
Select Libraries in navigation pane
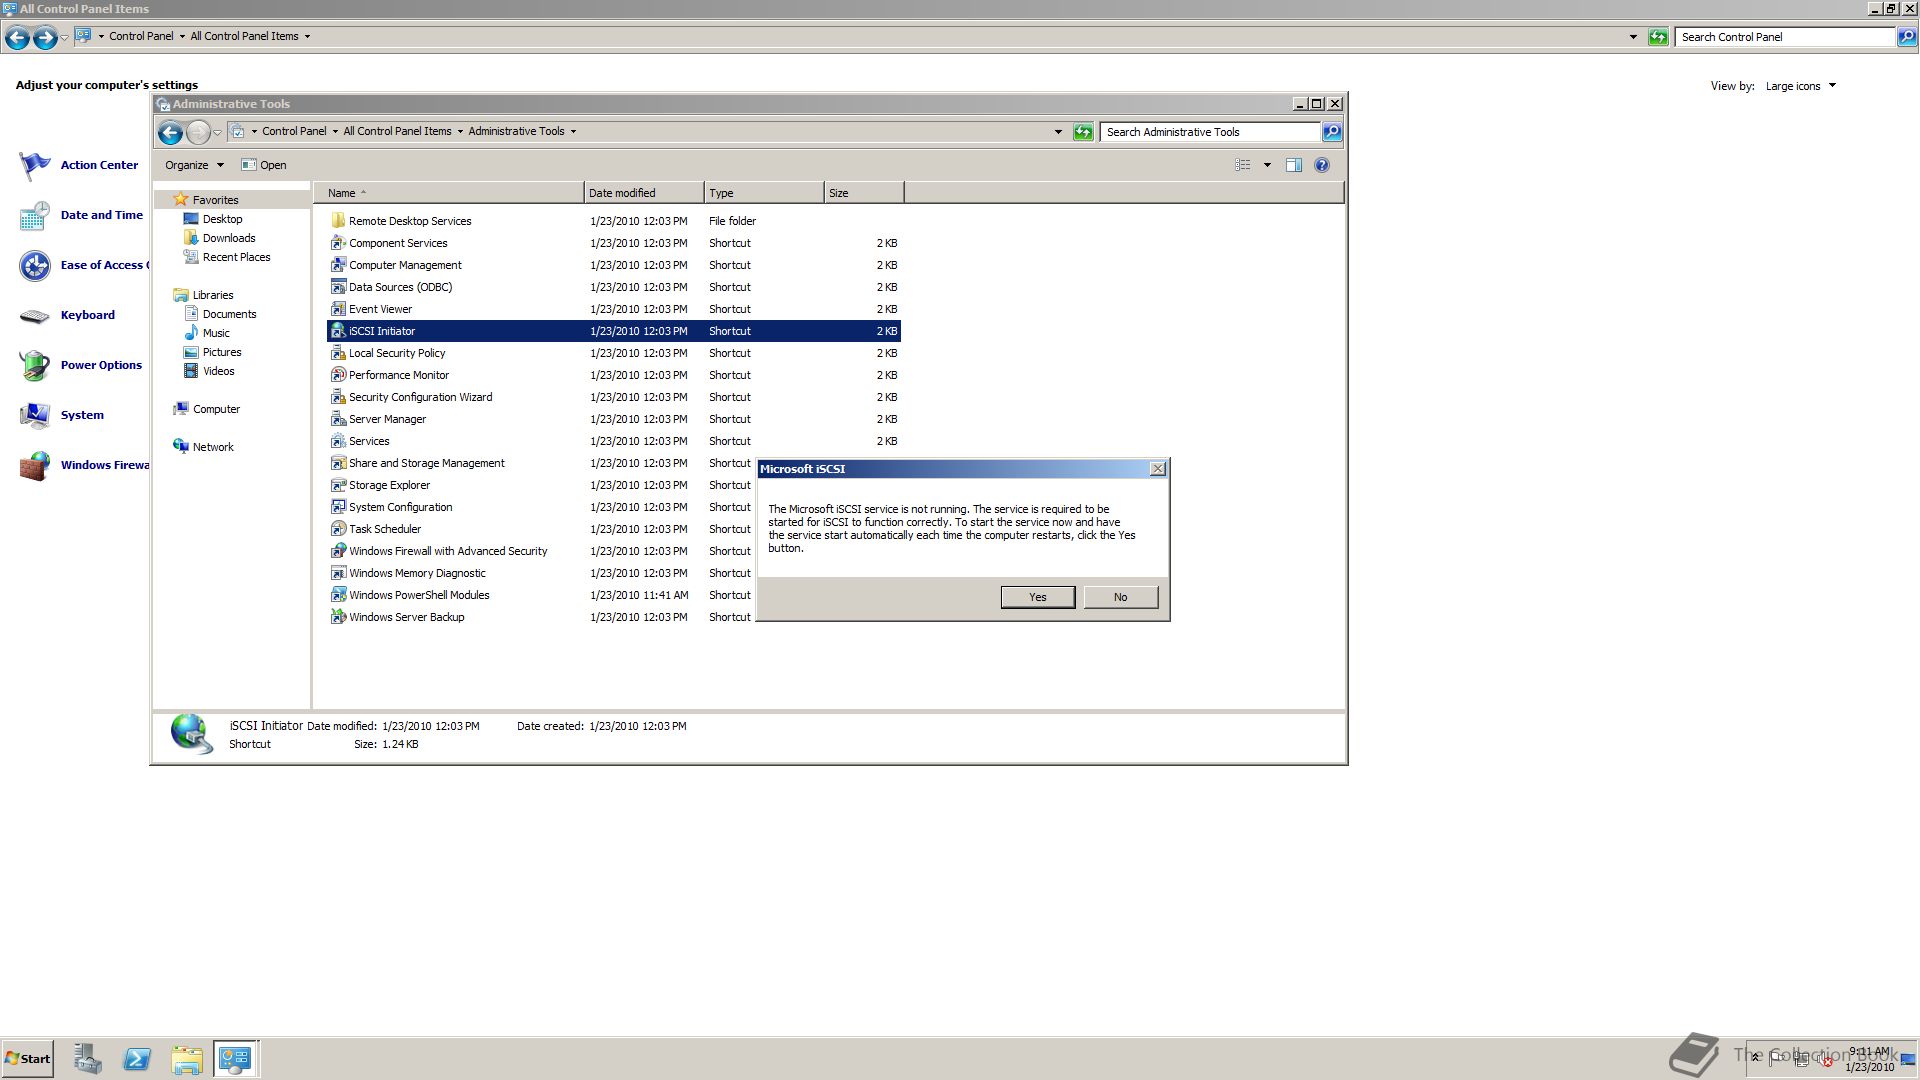[212, 295]
